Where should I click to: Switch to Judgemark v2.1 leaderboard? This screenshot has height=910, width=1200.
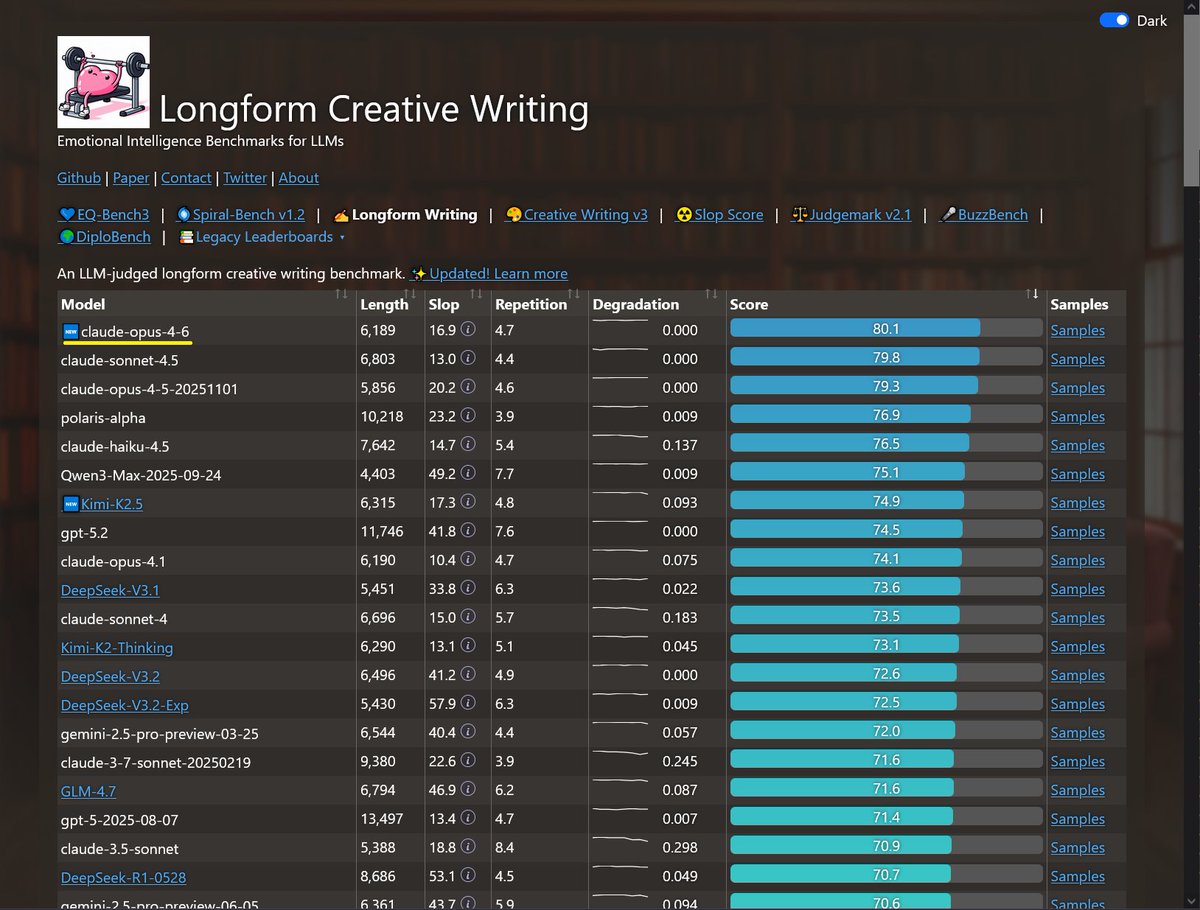[x=851, y=214]
